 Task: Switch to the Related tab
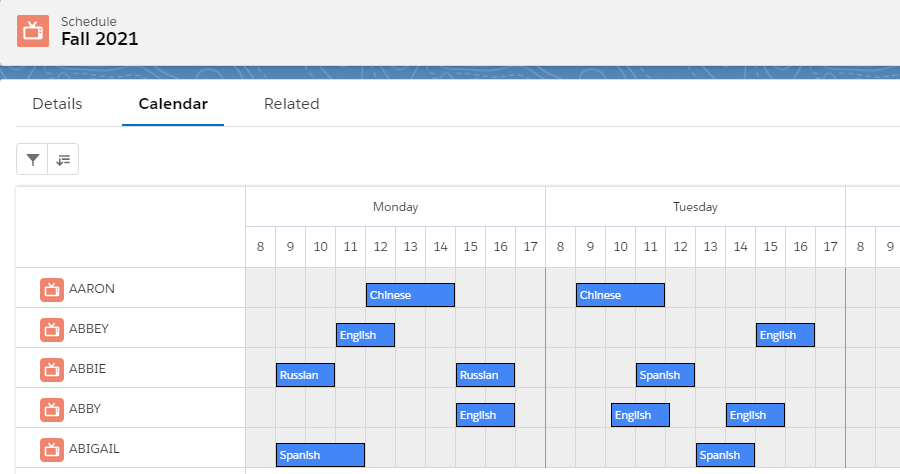pos(291,104)
